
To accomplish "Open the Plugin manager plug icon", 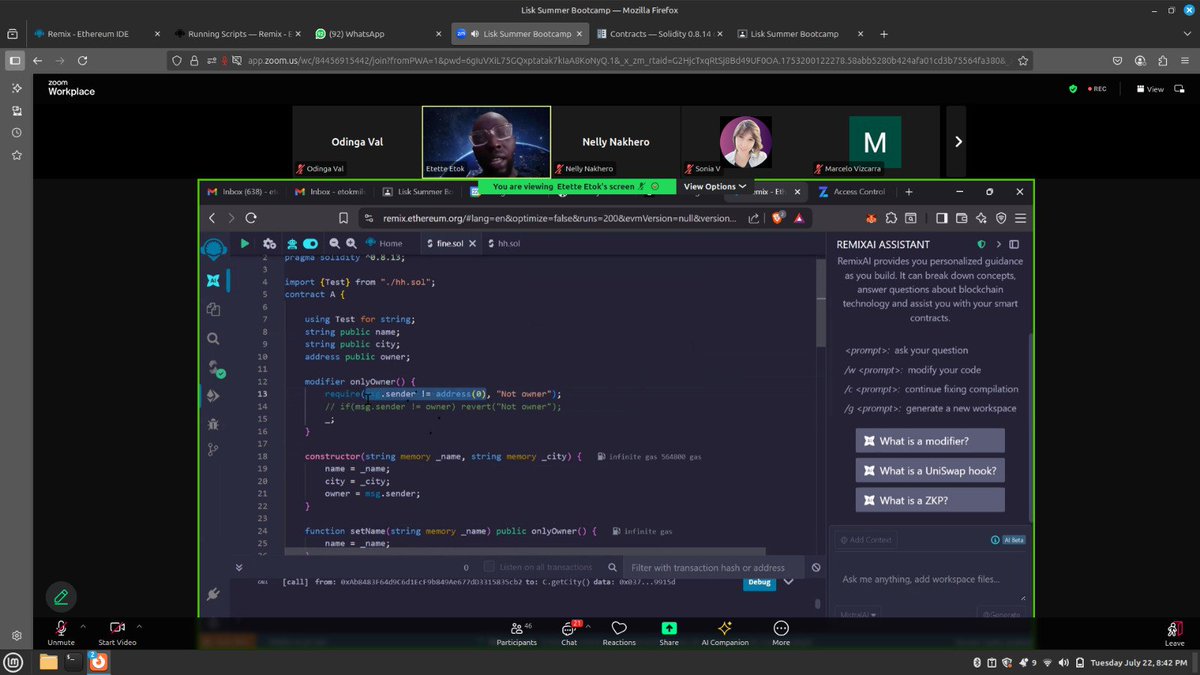I will pyautogui.click(x=213, y=594).
